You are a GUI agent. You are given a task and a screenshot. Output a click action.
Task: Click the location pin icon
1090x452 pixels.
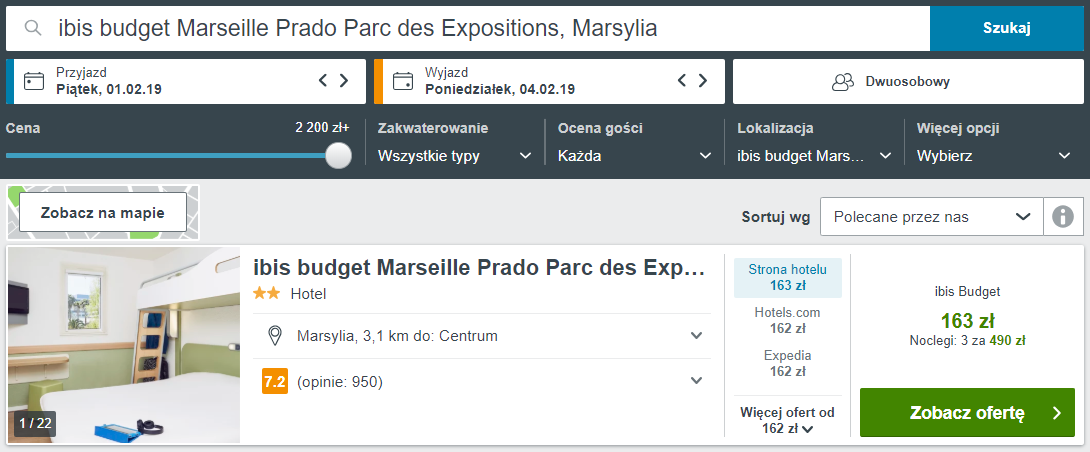pos(275,336)
